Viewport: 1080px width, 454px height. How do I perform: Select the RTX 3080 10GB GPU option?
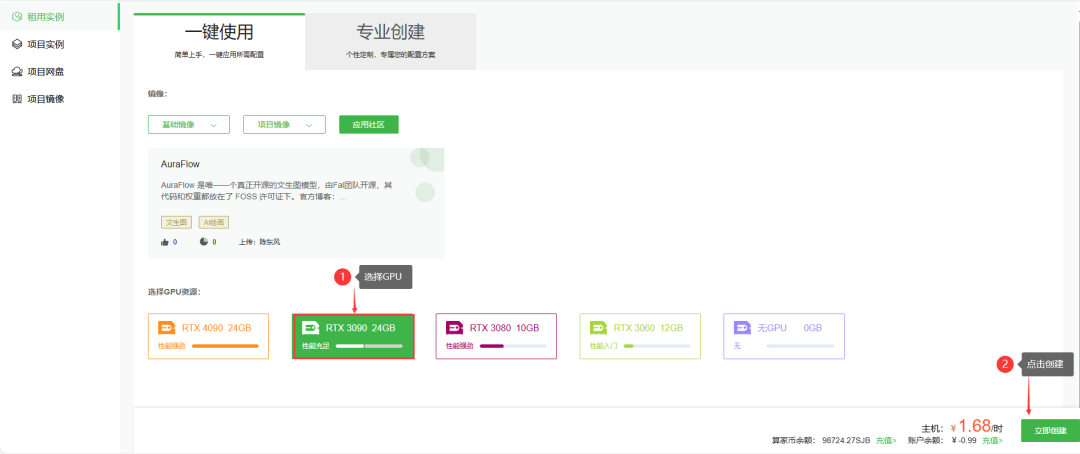496,336
